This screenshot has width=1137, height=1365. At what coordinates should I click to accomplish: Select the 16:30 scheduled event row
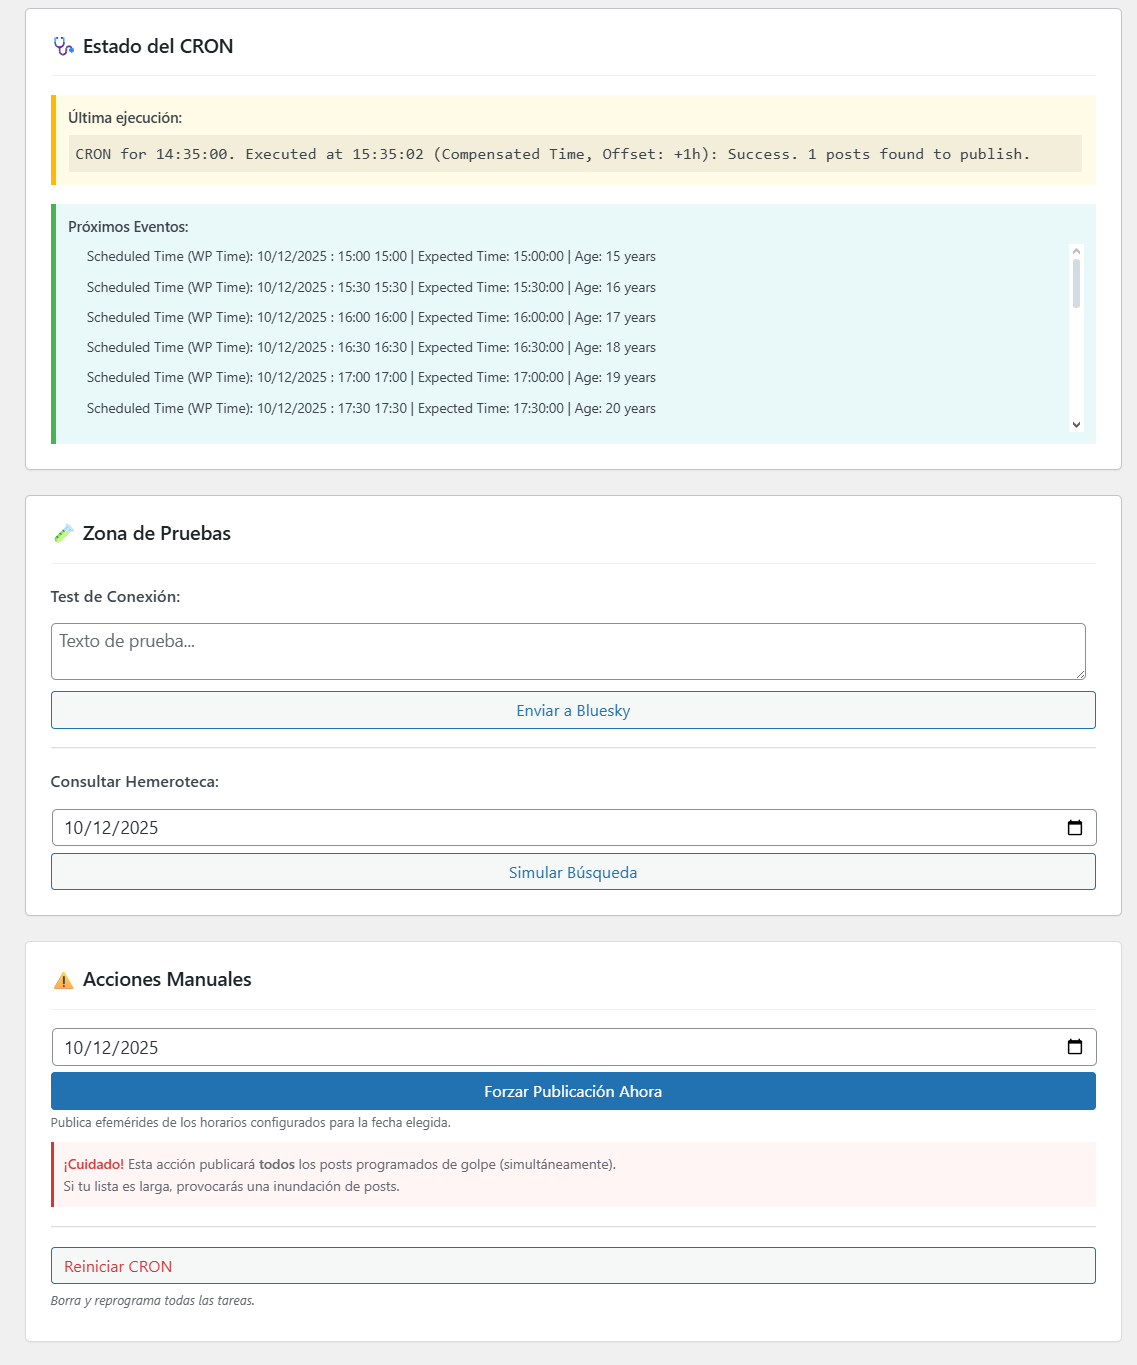point(371,347)
